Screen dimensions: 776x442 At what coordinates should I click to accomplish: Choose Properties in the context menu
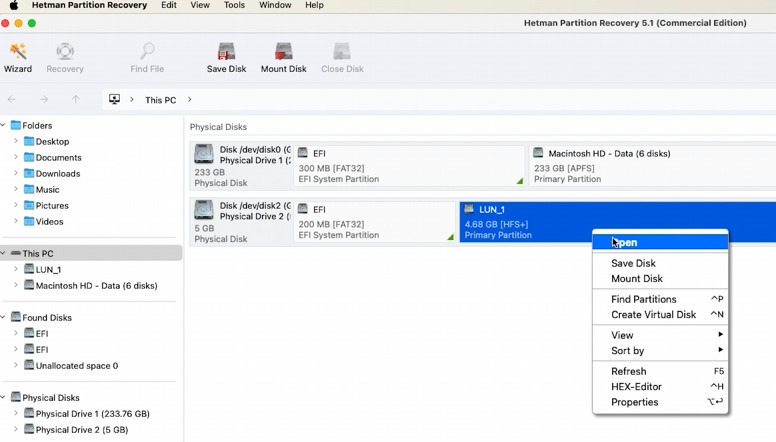[660, 402]
